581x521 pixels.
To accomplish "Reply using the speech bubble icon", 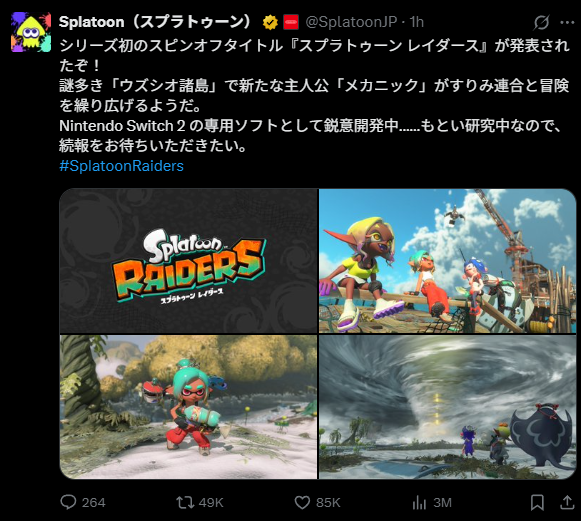I will click(x=68, y=502).
